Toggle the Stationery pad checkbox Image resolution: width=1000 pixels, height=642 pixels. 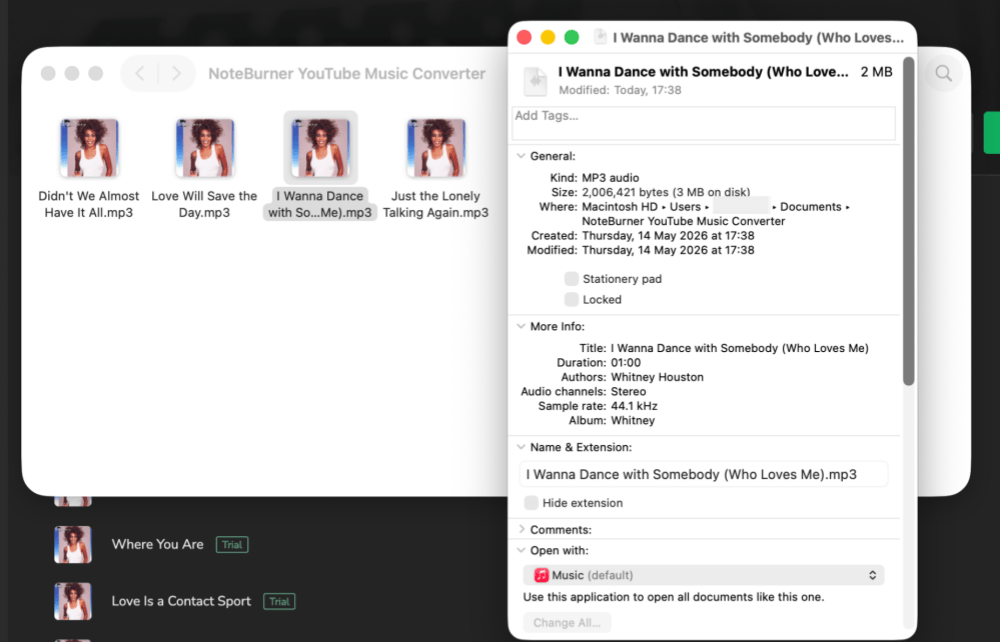[571, 279]
